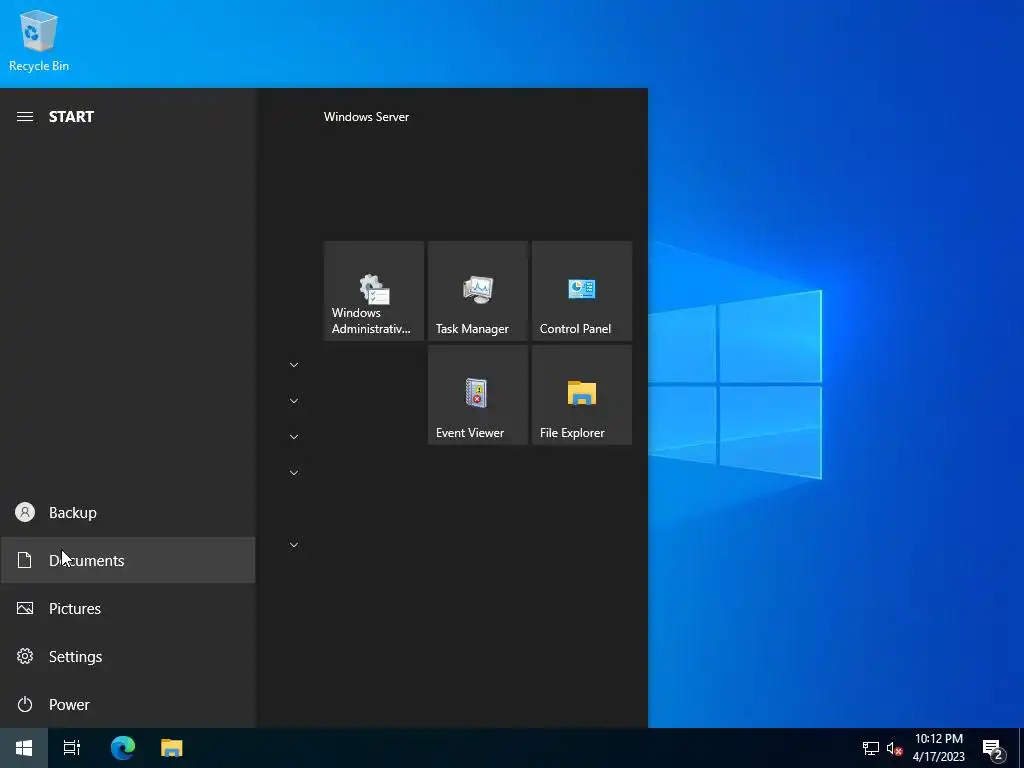Image resolution: width=1024 pixels, height=768 pixels.
Task: Open the Power options menu
Action: [x=128, y=705]
